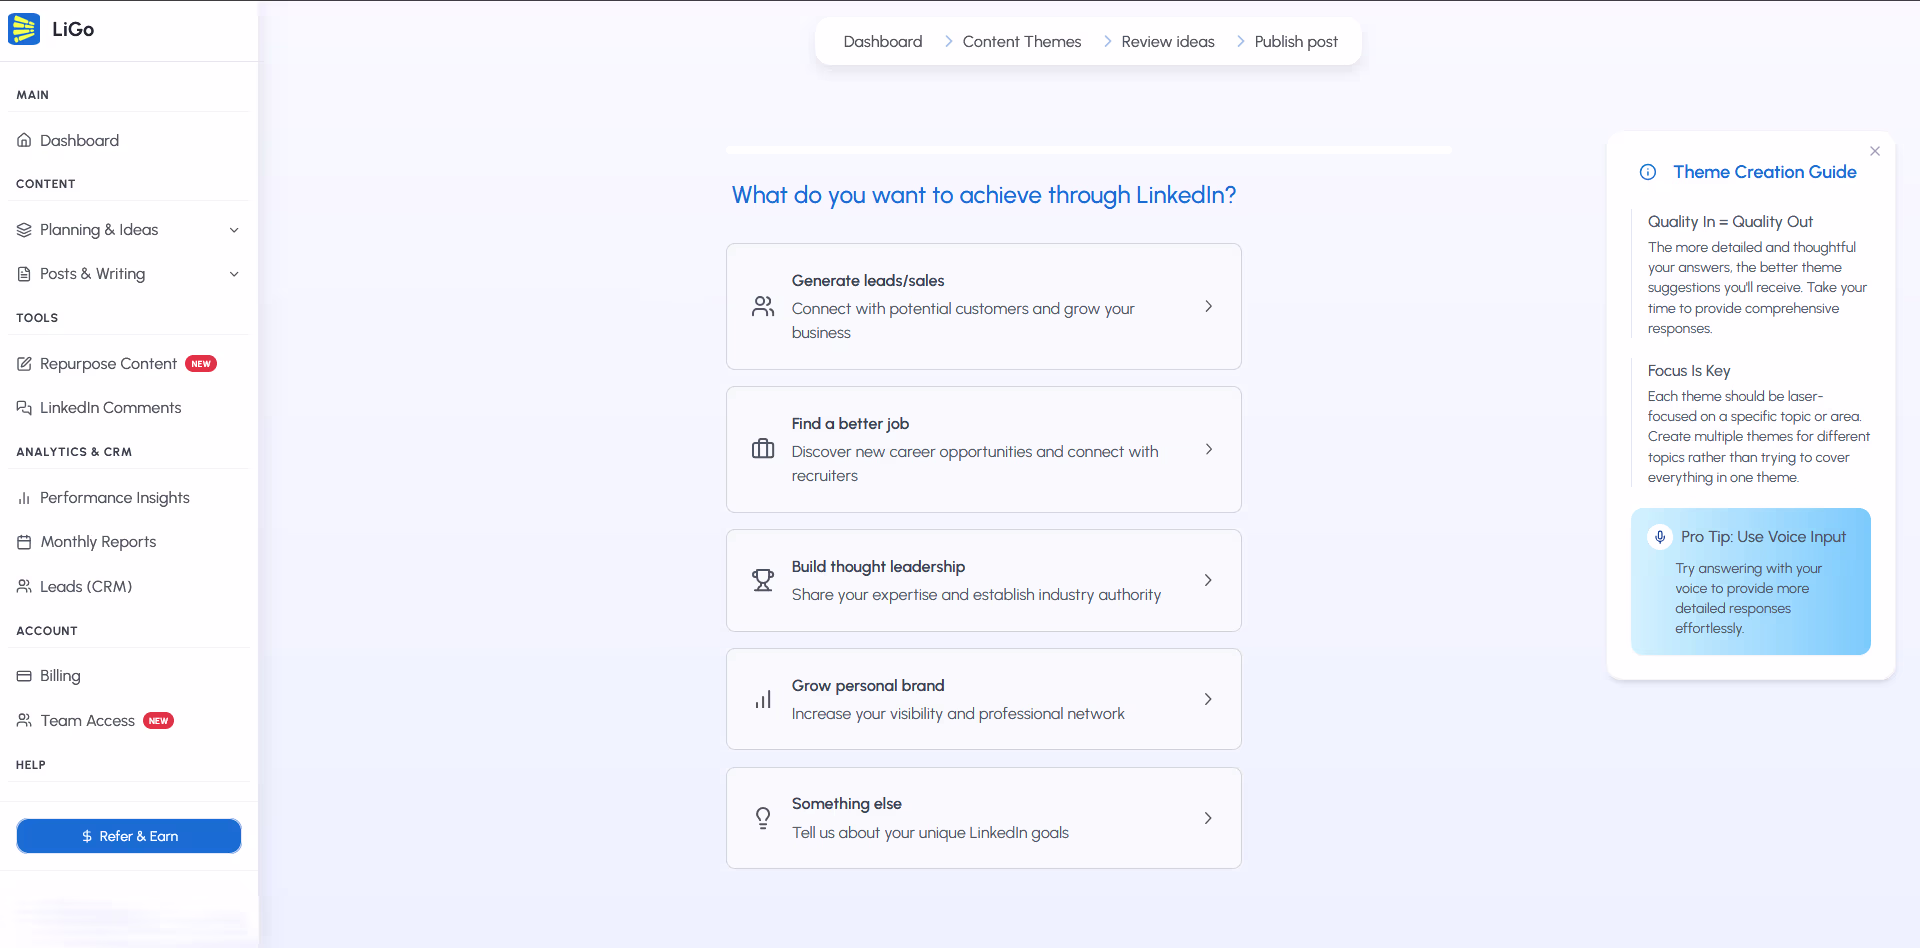Expand the Planning & Ideas menu
This screenshot has height=948, width=1920.
point(234,230)
